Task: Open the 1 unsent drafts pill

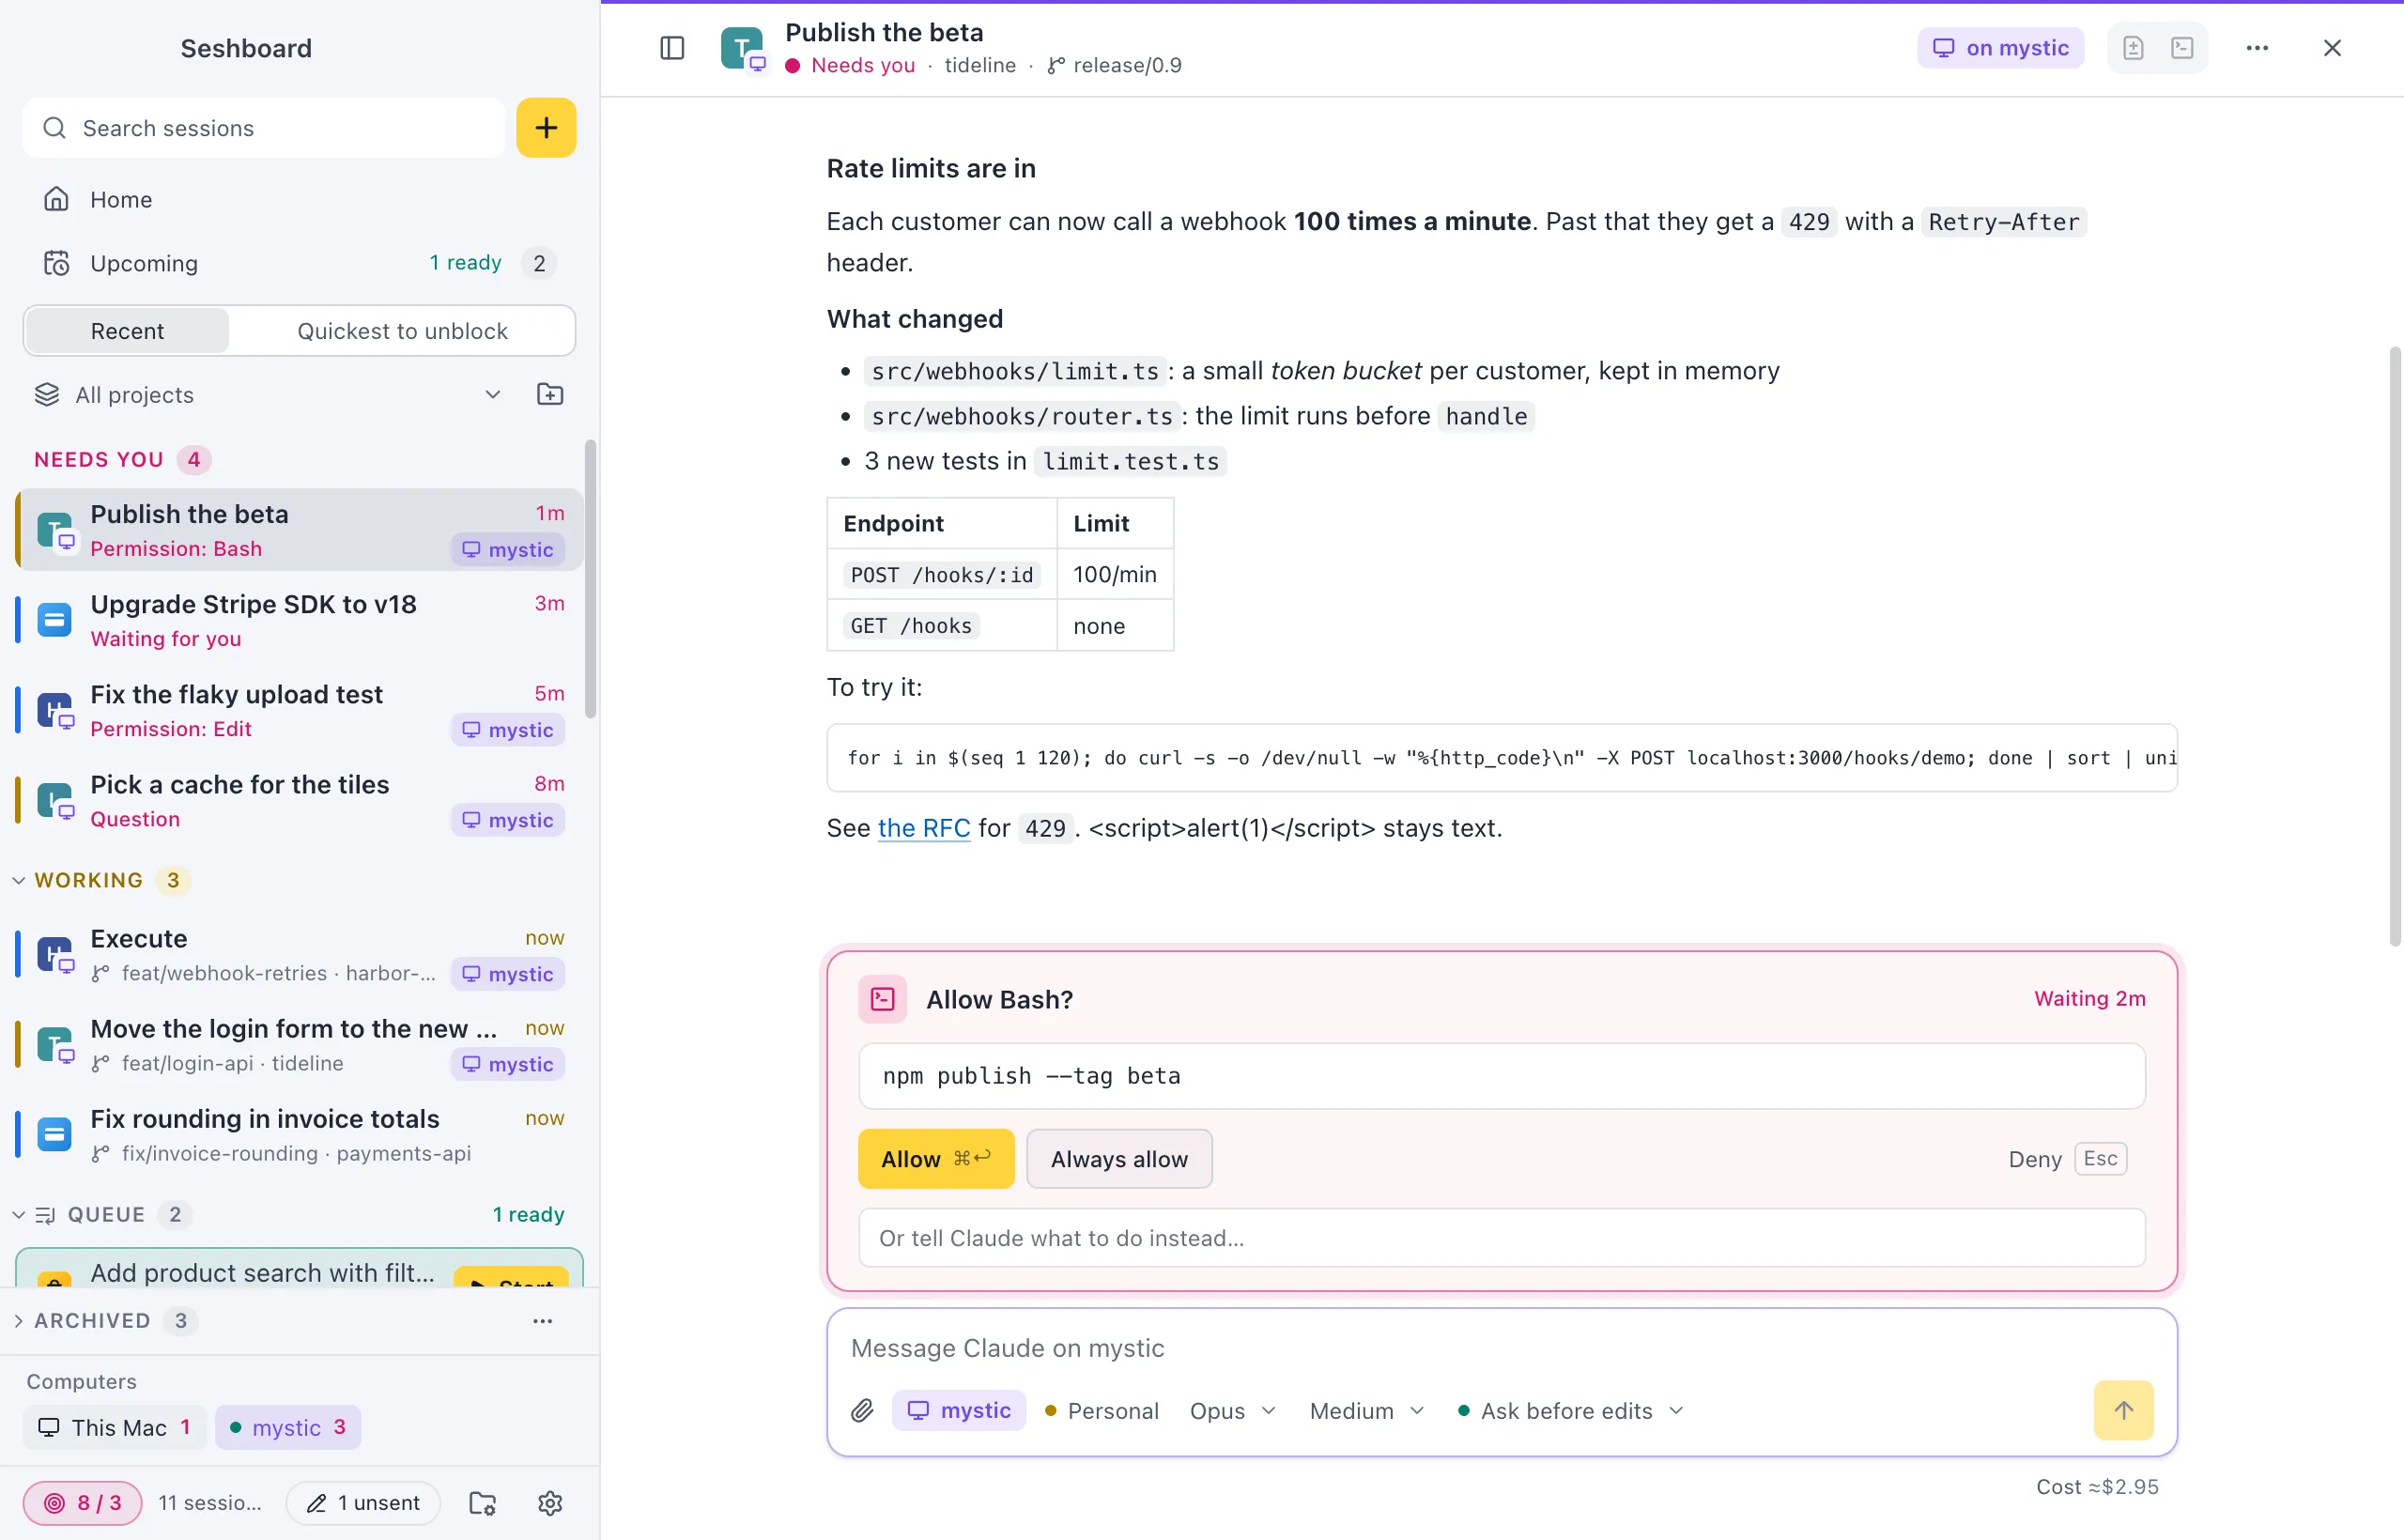Action: point(363,1502)
